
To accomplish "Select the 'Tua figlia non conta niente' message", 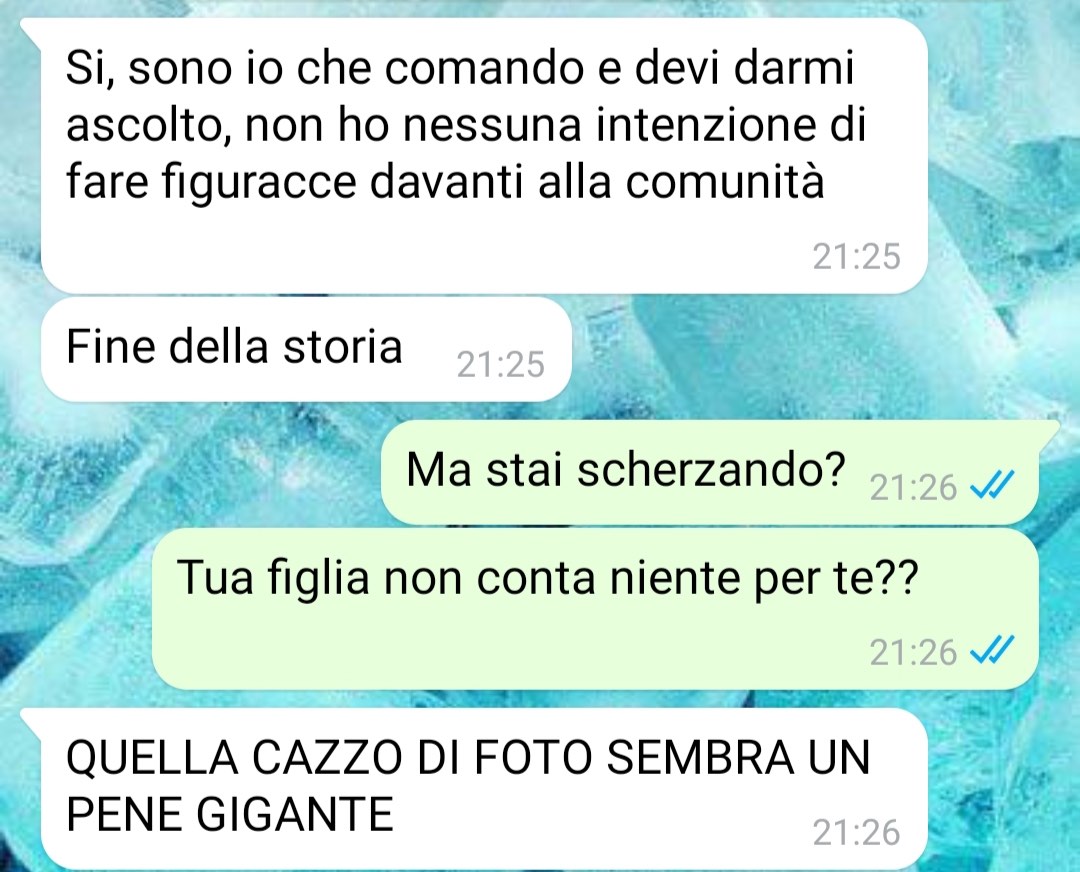I will 594,608.
